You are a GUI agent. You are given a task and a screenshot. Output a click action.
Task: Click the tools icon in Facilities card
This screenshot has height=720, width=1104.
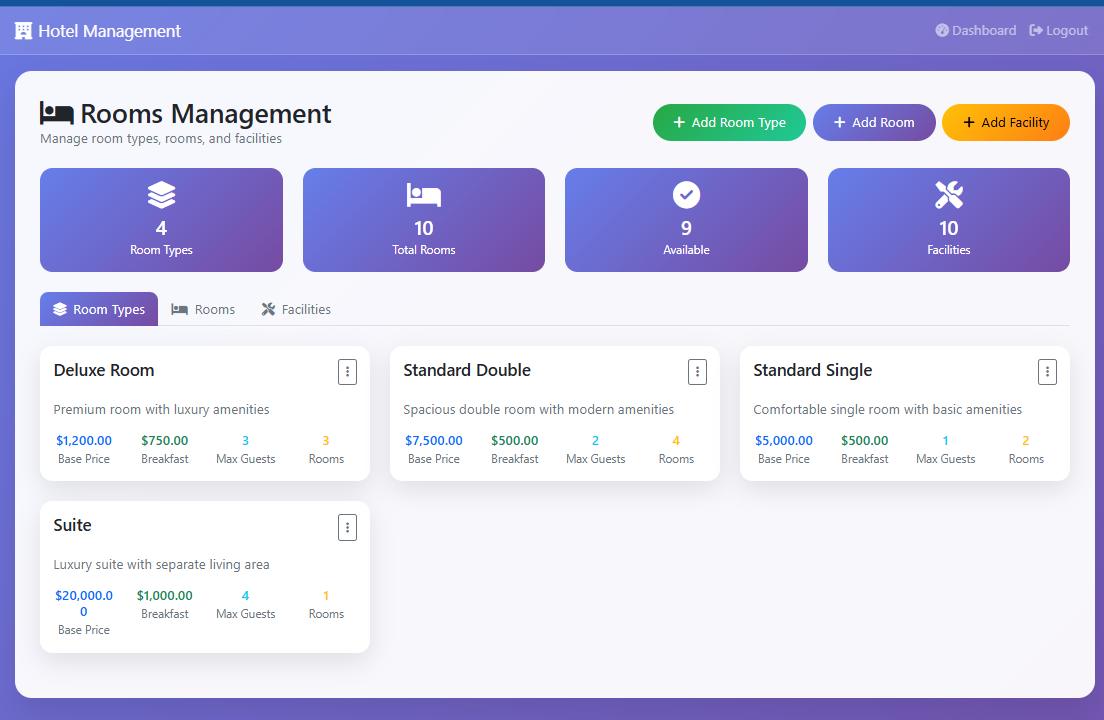(948, 194)
